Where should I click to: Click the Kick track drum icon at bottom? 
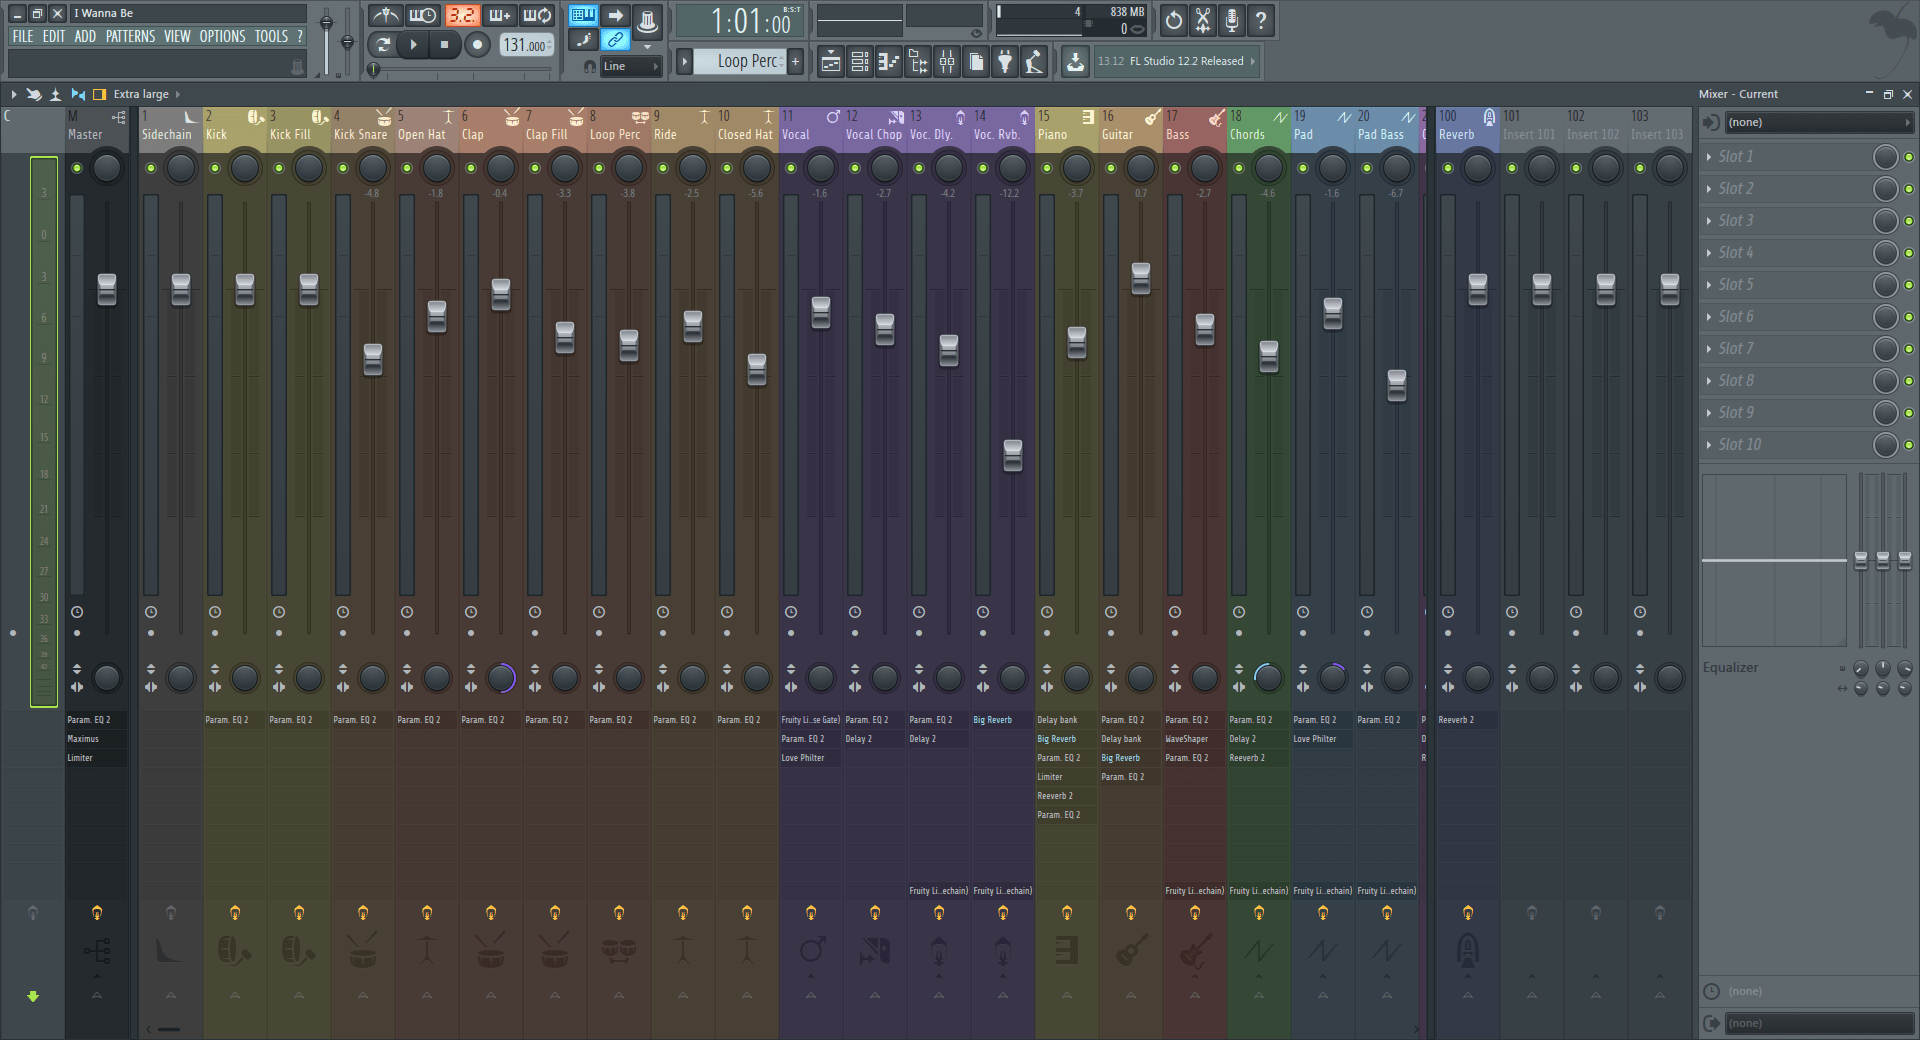click(234, 950)
